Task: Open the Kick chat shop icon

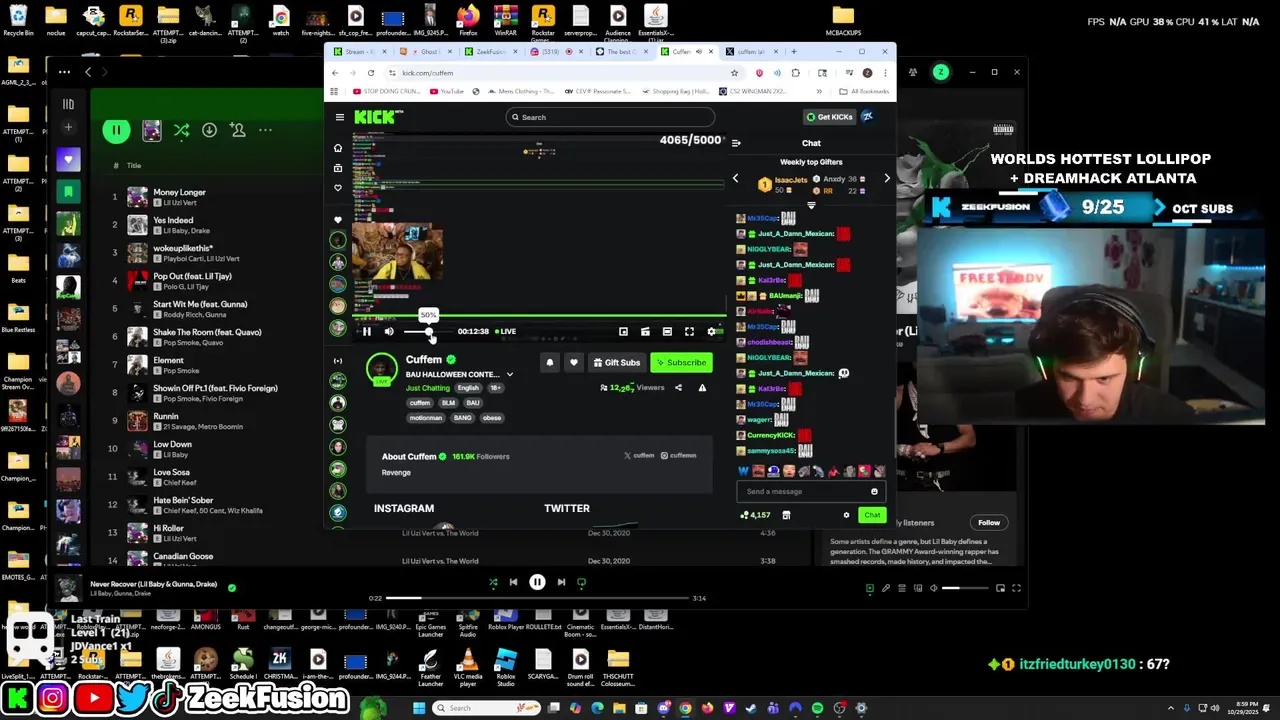Action: [x=786, y=515]
